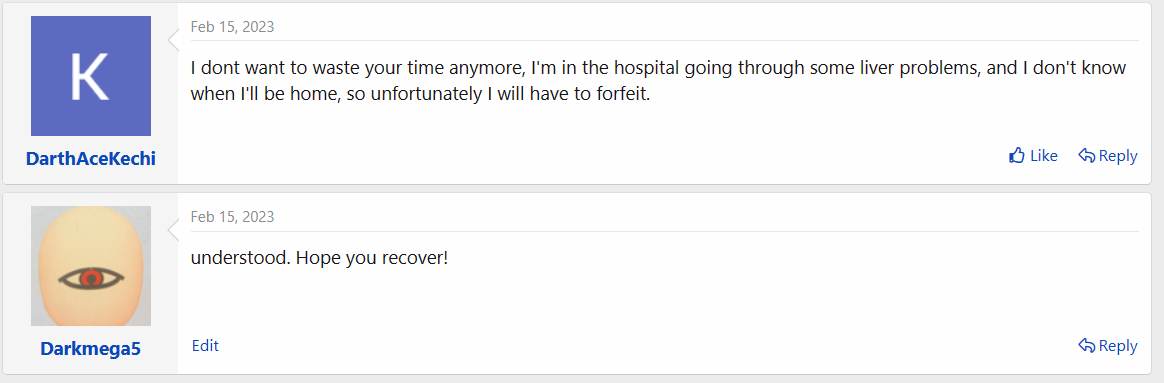Viewport: 1164px width, 383px height.
Task: Open the egg-with-red-eye avatar profile
Action: click(x=91, y=266)
